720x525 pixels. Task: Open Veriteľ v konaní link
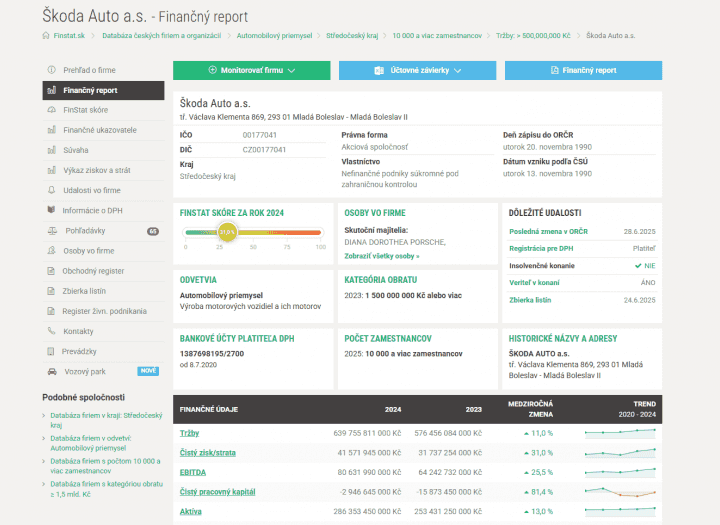coord(534,282)
